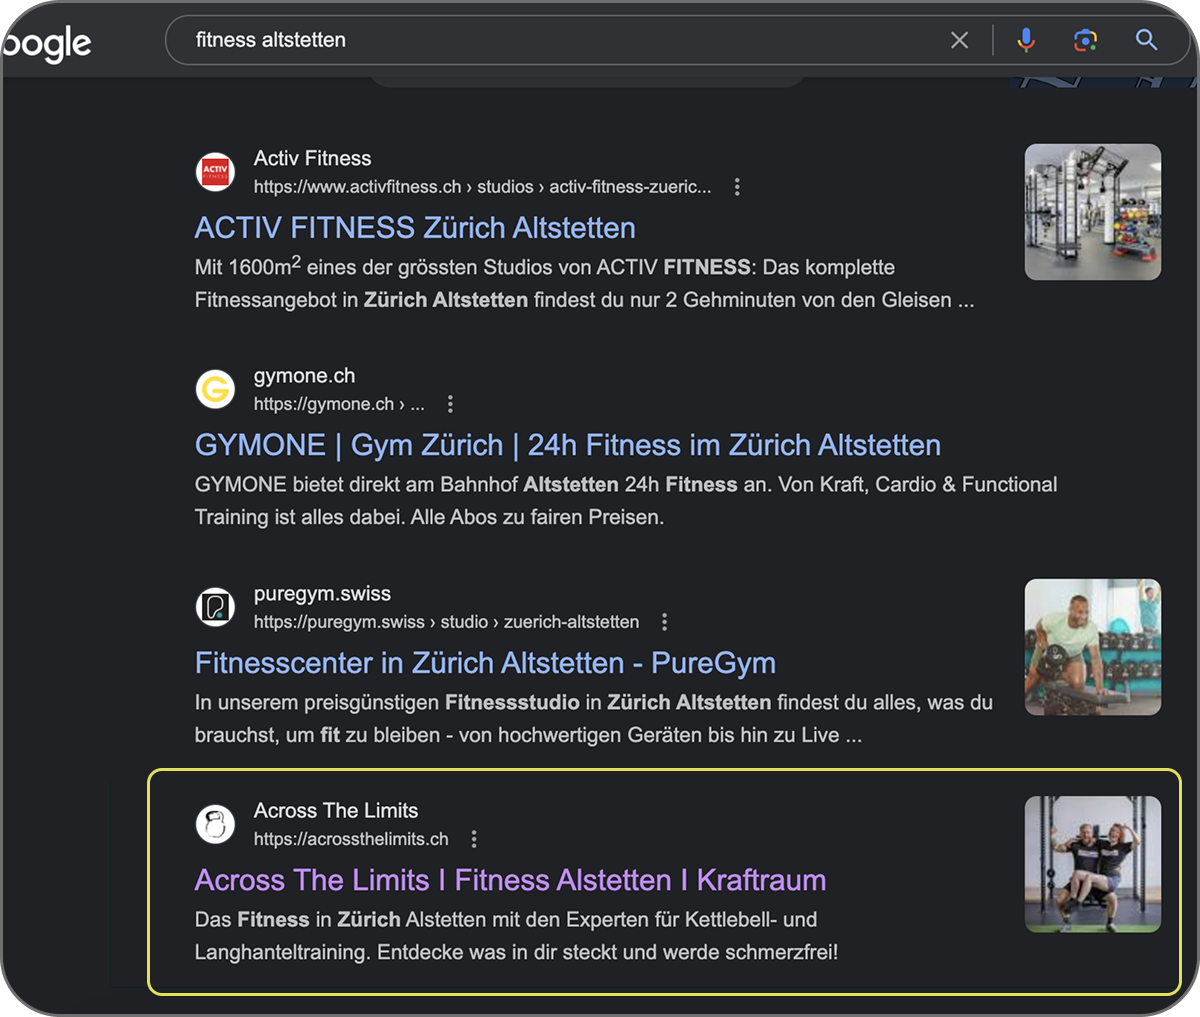The image size is (1200, 1017).
Task: Click the snippet starting "In unserem preisgünstigen Fitnessstudio"
Action: 594,719
